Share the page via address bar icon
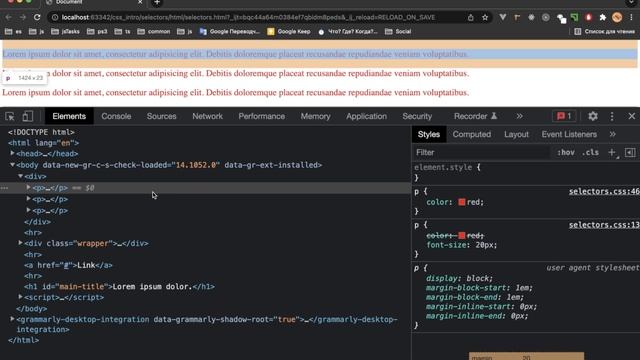 pos(471,18)
